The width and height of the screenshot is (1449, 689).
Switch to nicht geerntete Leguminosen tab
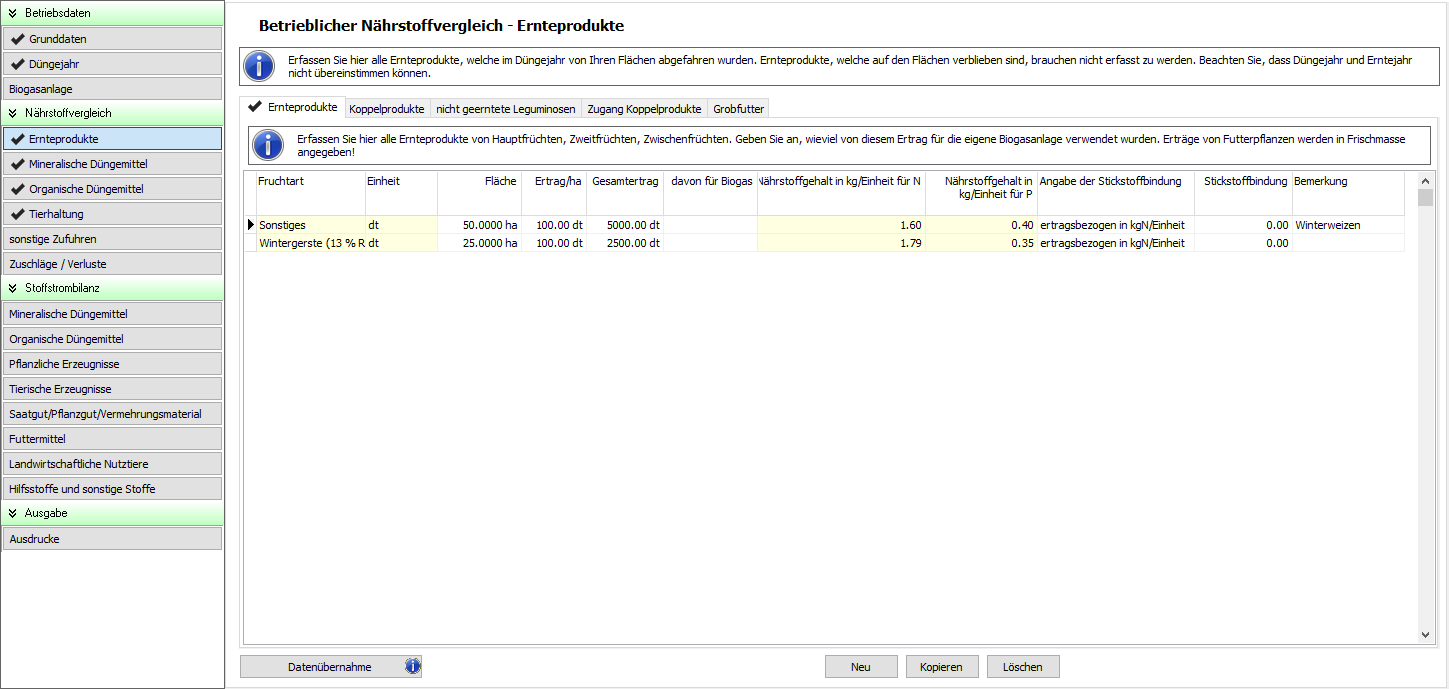(x=505, y=109)
